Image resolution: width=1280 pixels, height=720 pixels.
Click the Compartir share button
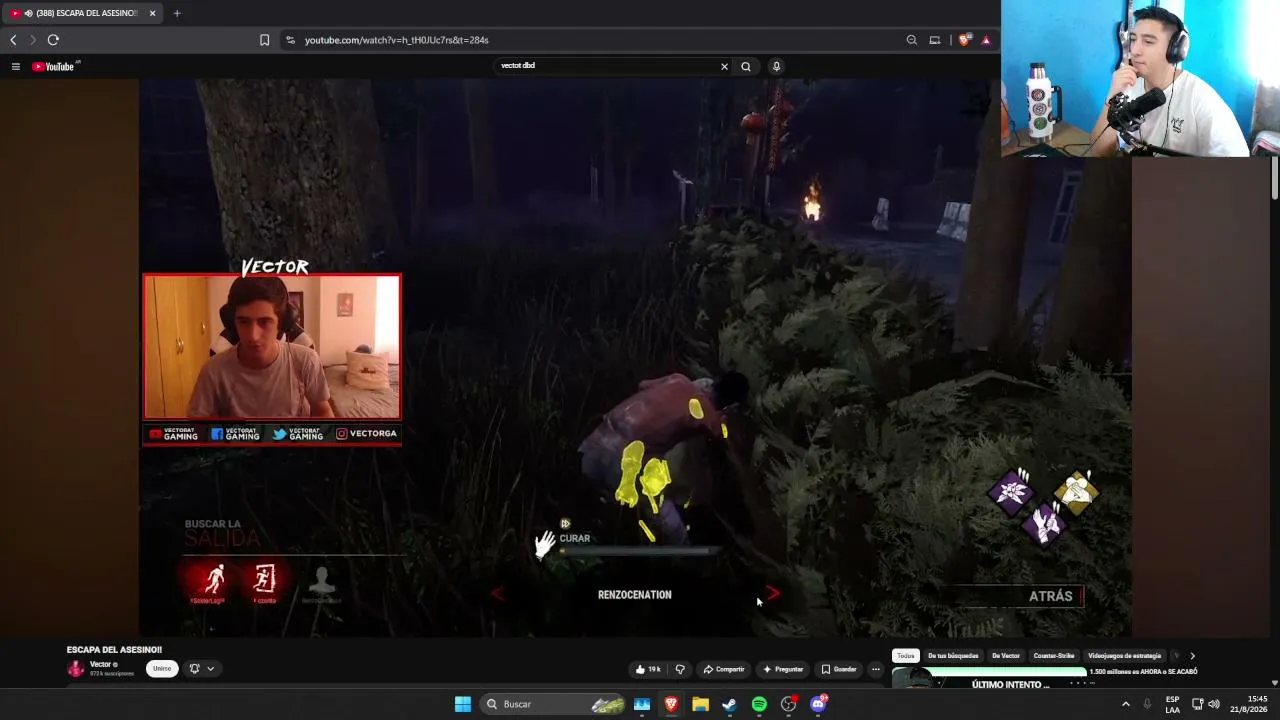(724, 669)
